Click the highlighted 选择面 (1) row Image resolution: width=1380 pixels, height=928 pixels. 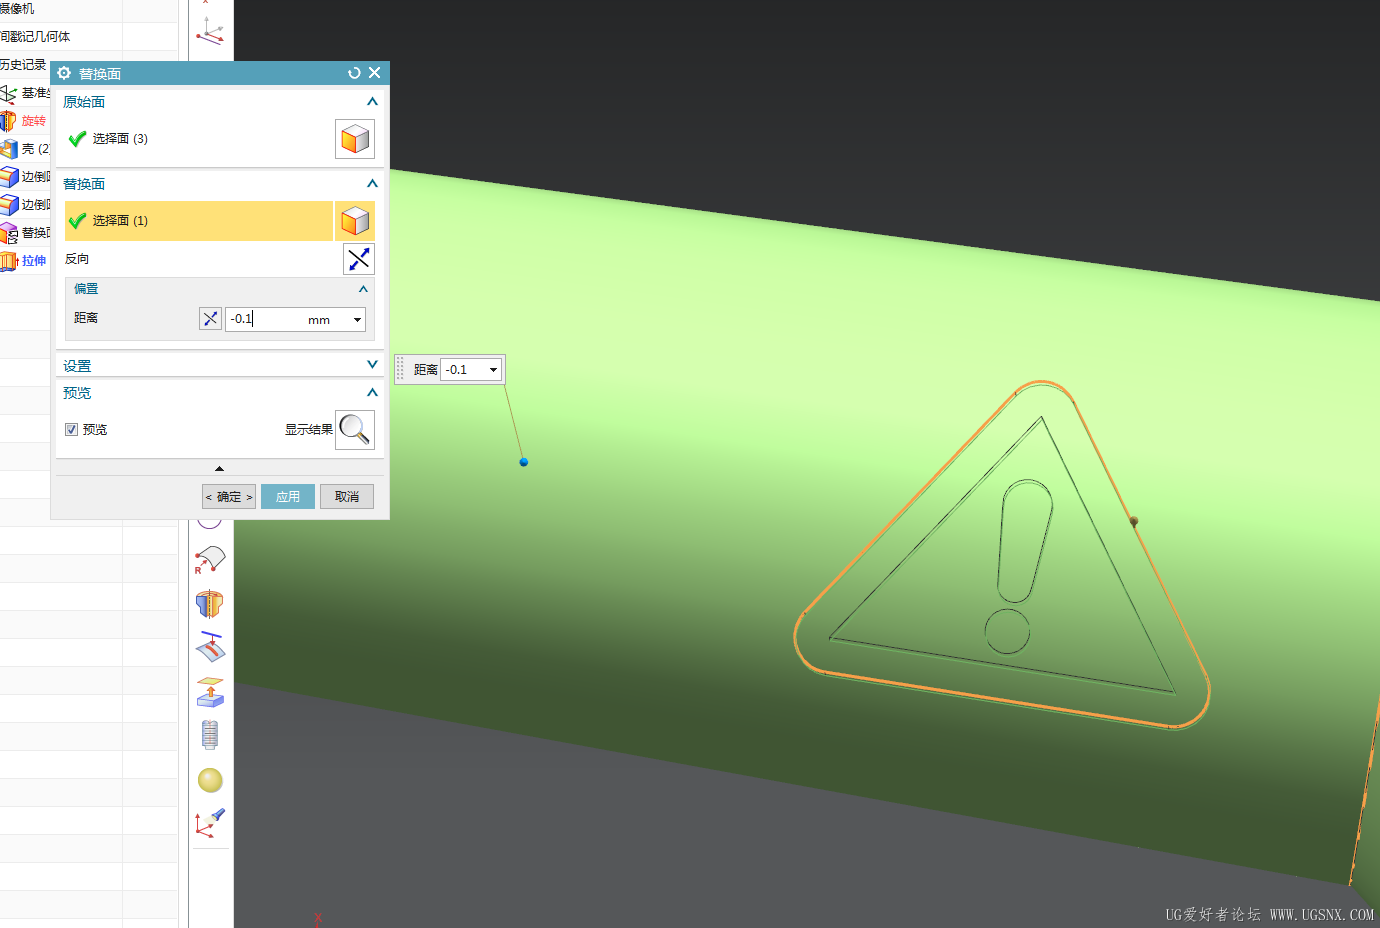199,221
